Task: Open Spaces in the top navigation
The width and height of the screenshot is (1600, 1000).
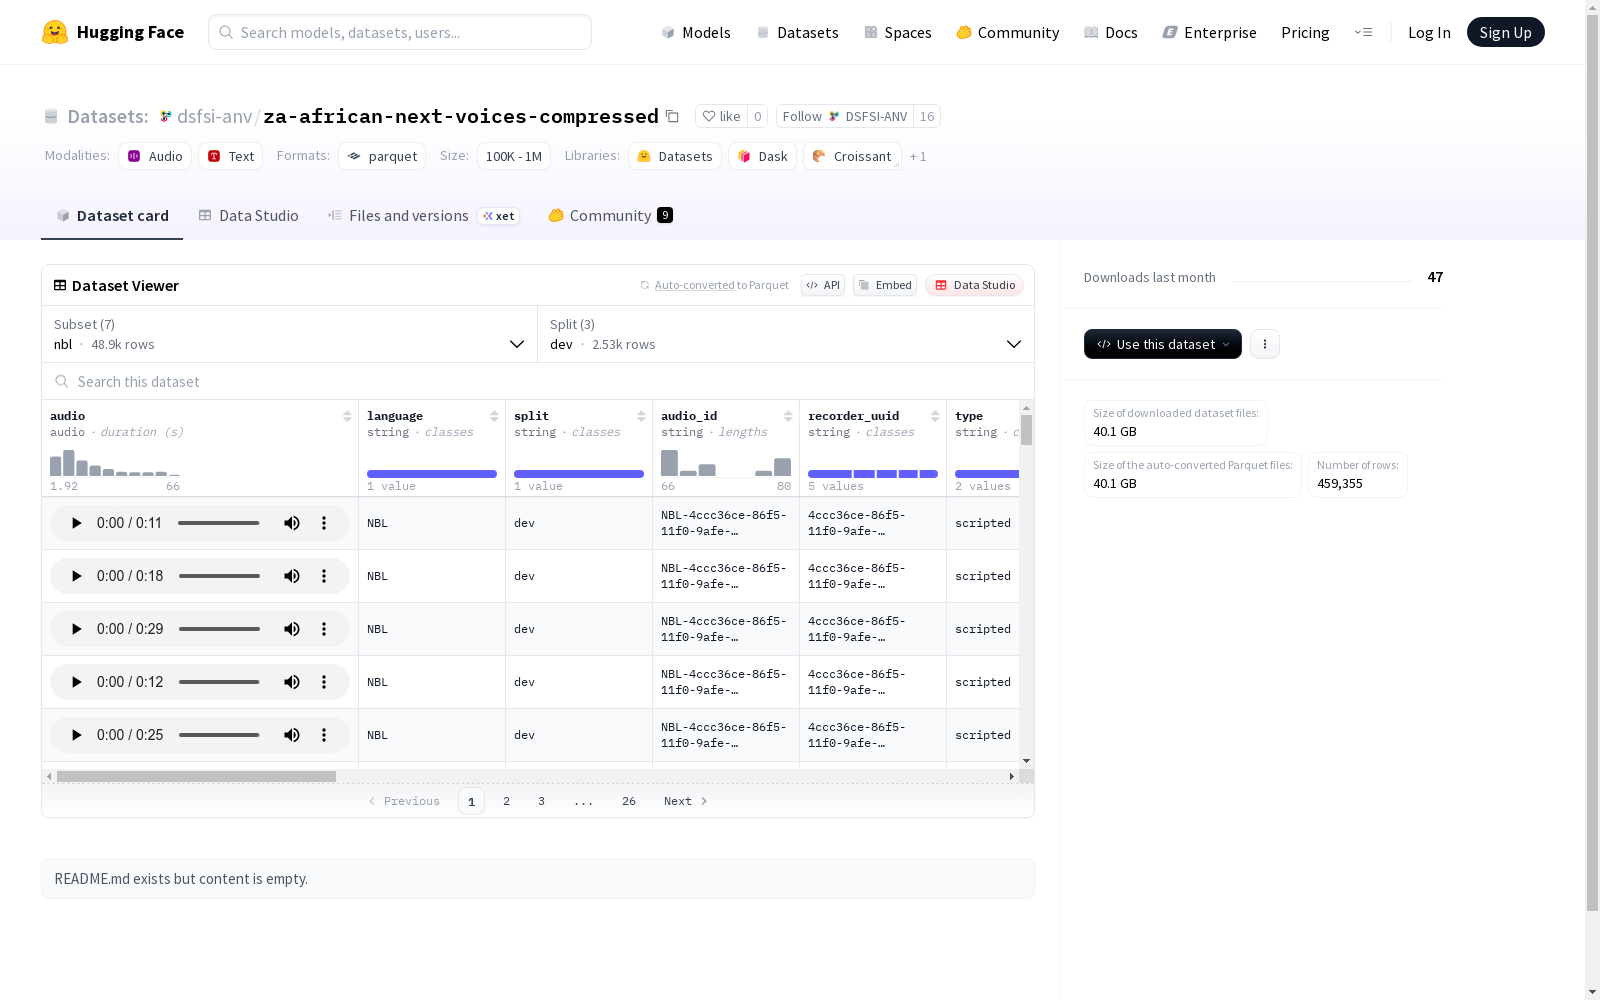Action: click(898, 32)
